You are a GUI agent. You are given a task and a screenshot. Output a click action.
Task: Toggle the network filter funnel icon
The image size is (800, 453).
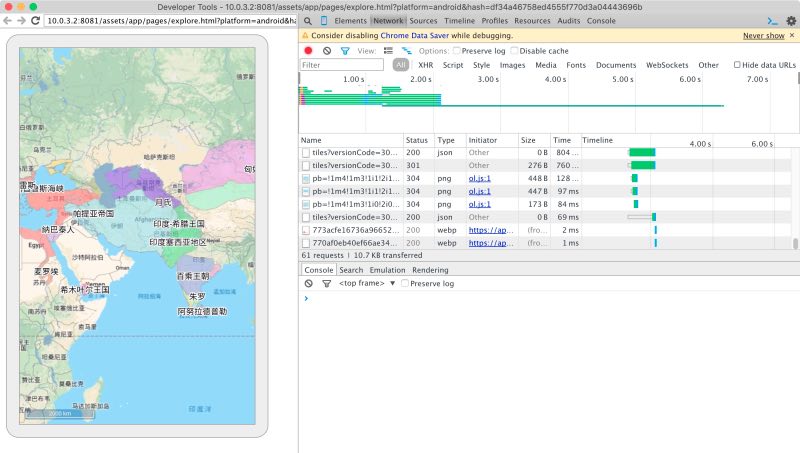tap(345, 50)
